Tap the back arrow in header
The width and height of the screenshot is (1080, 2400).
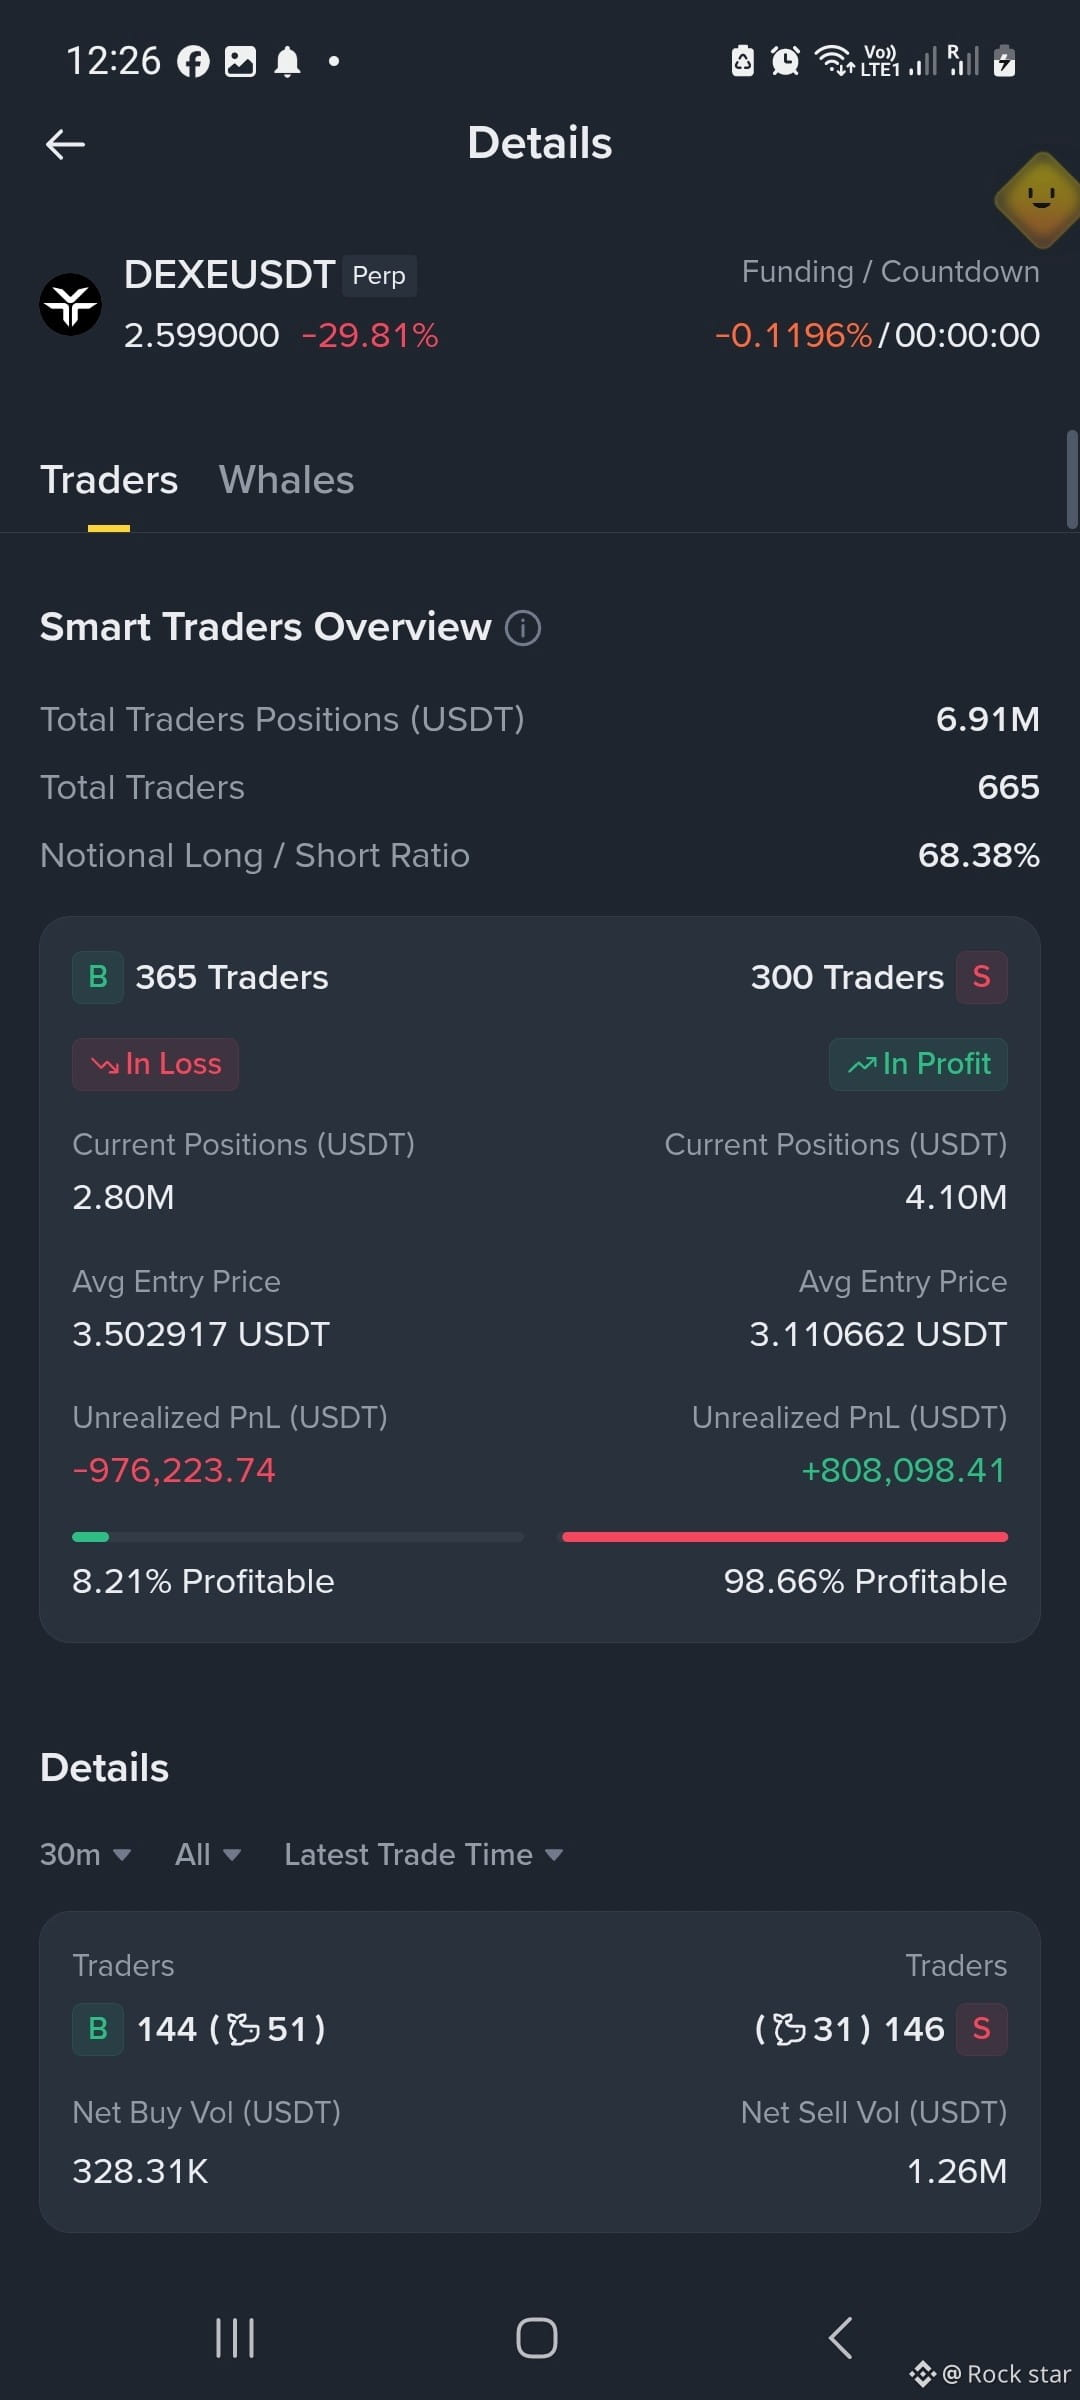(x=65, y=144)
